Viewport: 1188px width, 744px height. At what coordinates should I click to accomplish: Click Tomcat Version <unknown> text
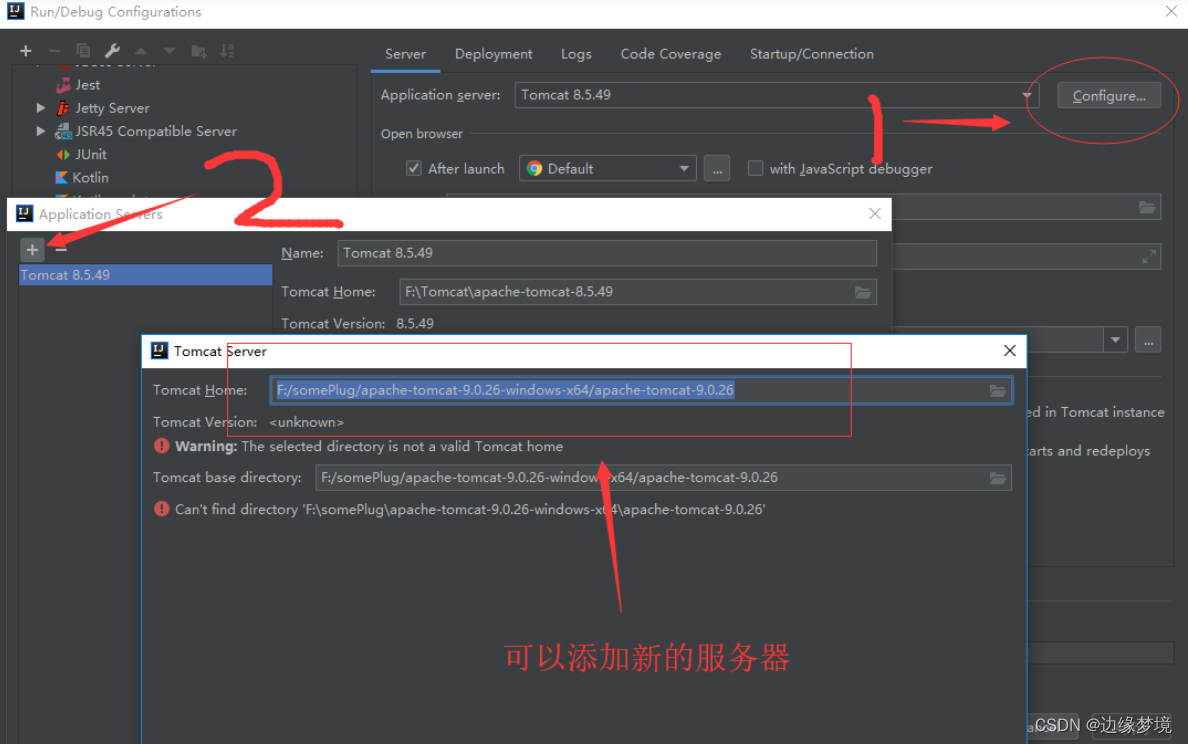(249, 422)
